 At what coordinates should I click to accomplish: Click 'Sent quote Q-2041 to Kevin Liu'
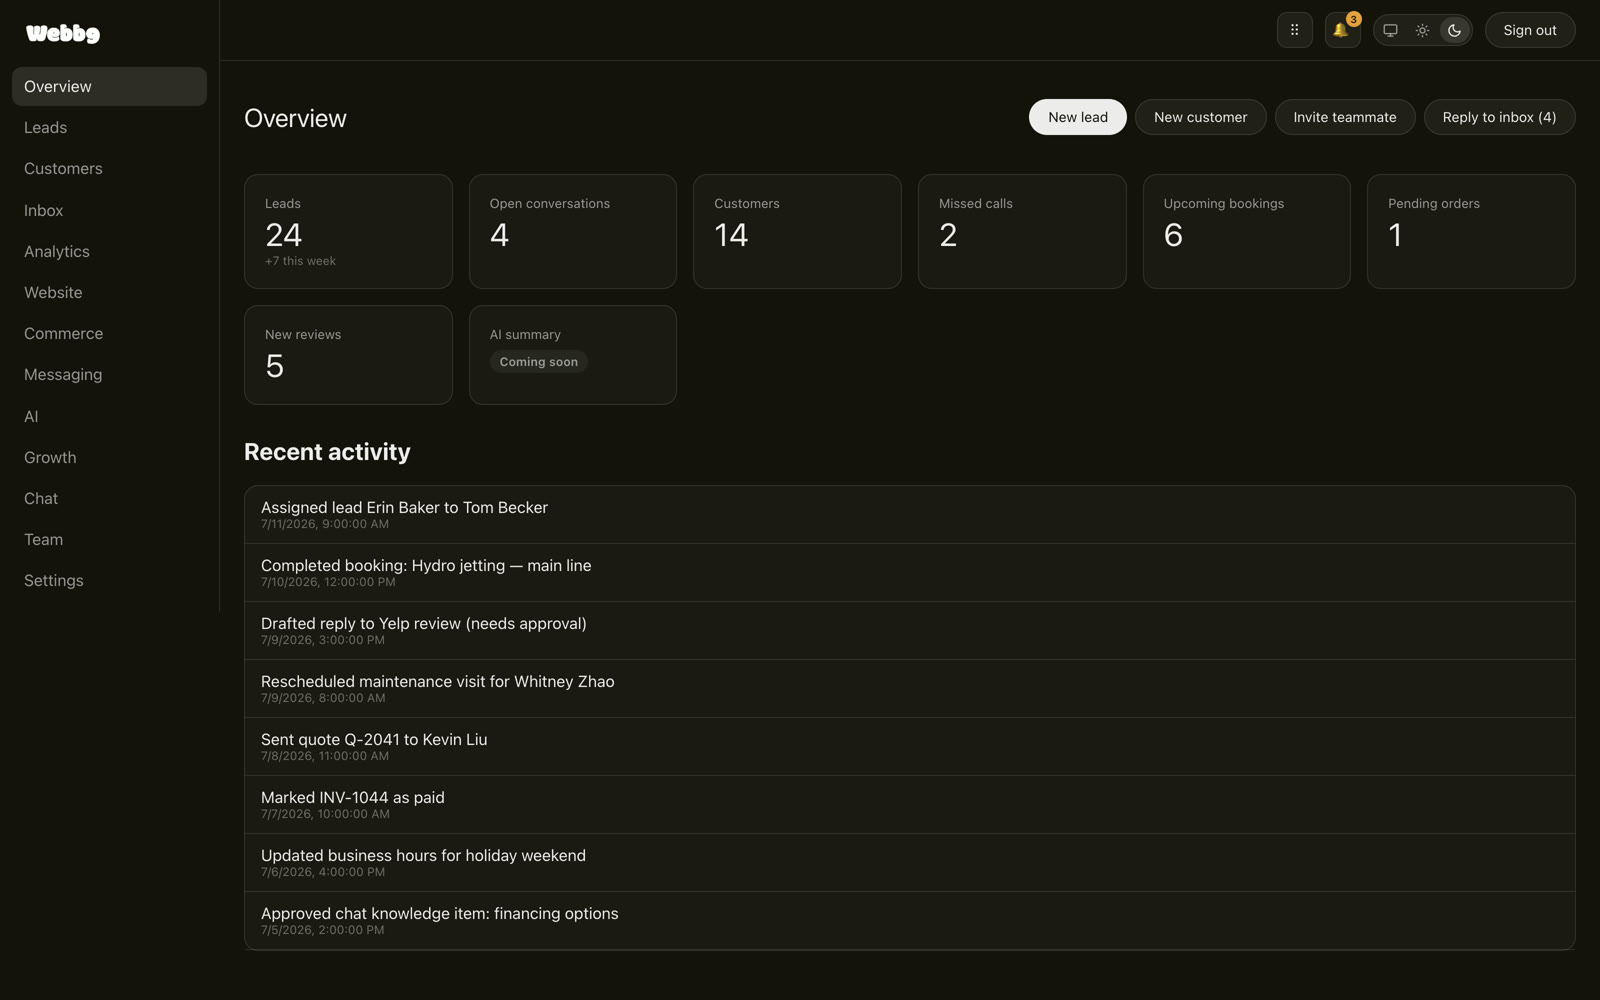(909, 747)
